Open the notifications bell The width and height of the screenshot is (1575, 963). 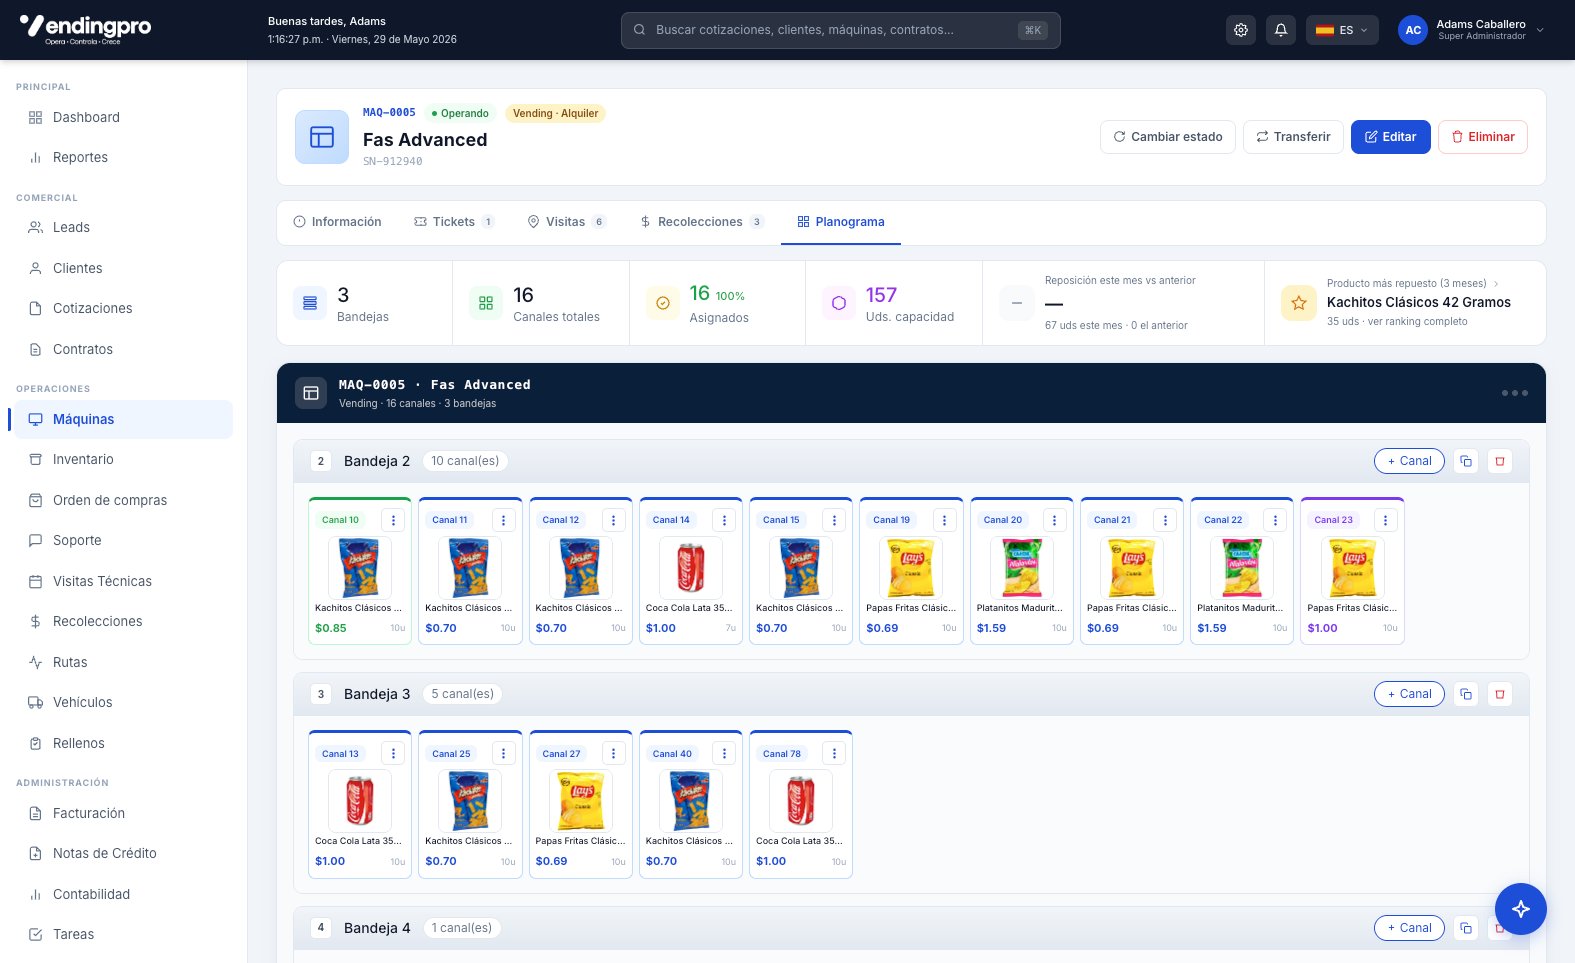click(x=1281, y=30)
